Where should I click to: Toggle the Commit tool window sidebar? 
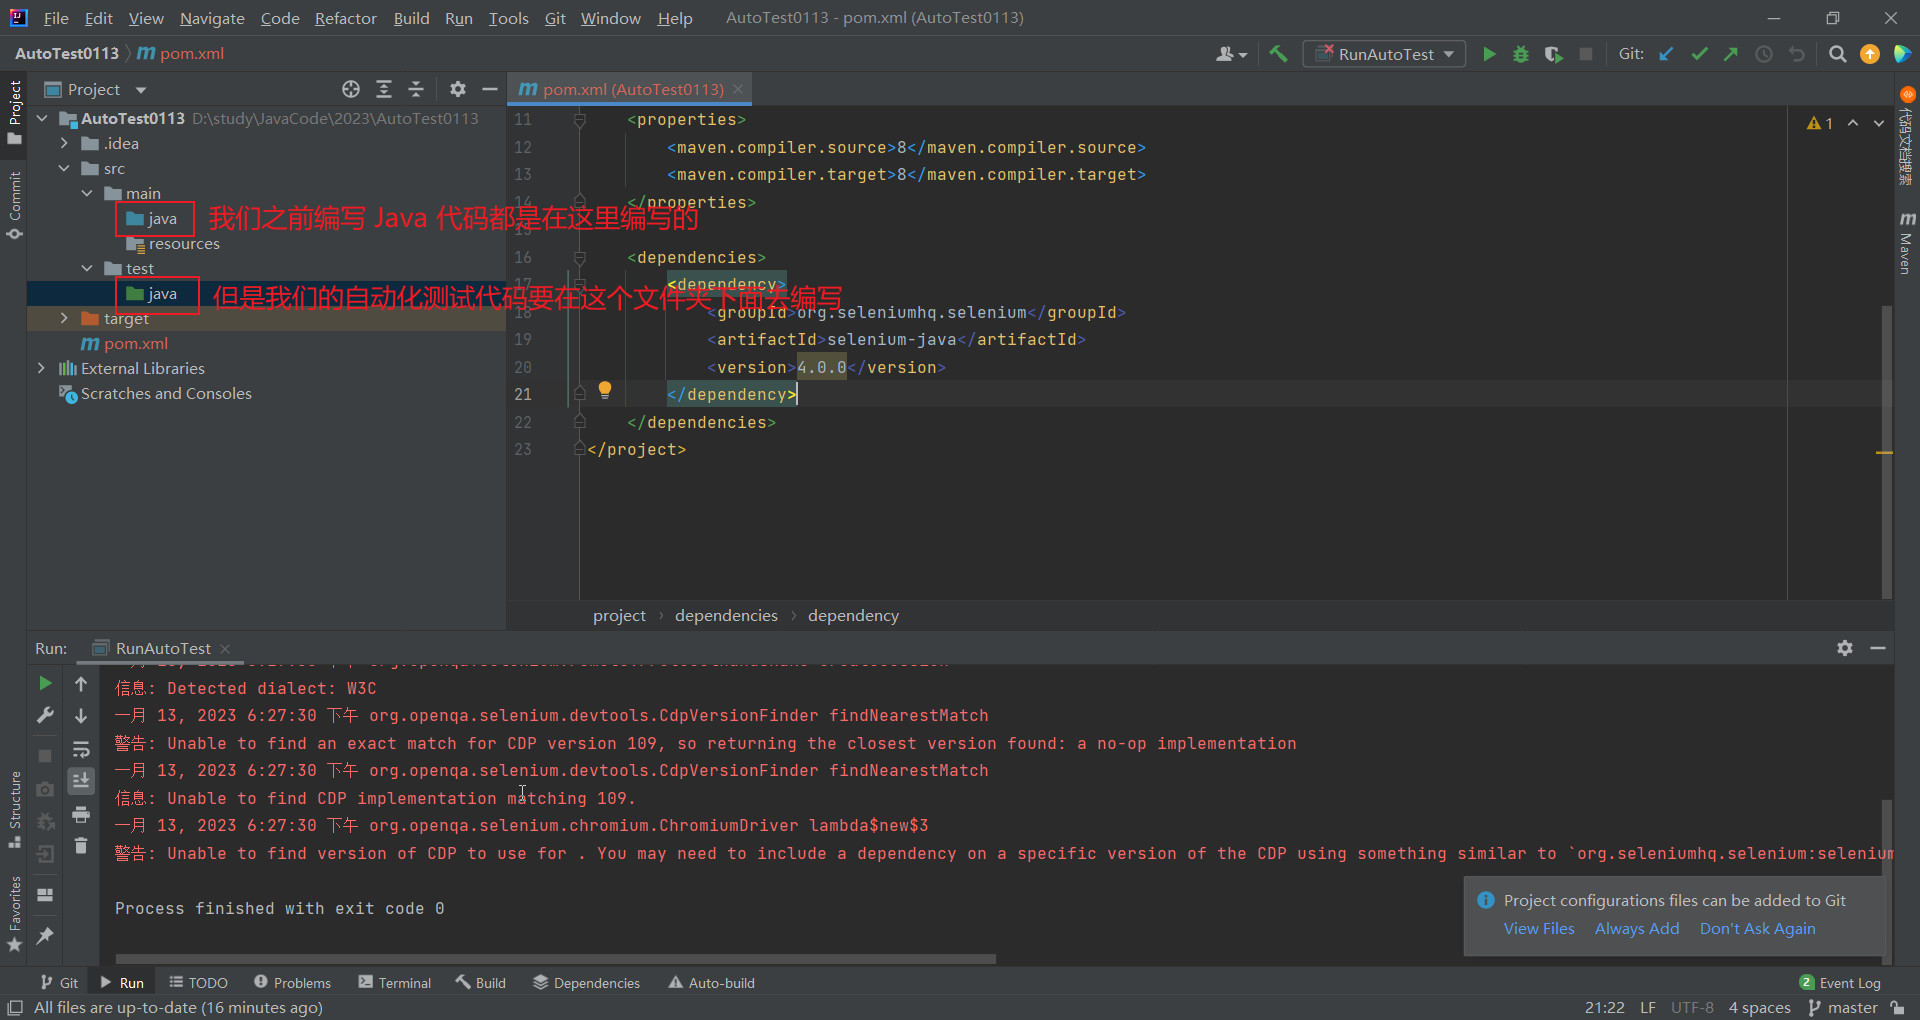pos(14,205)
